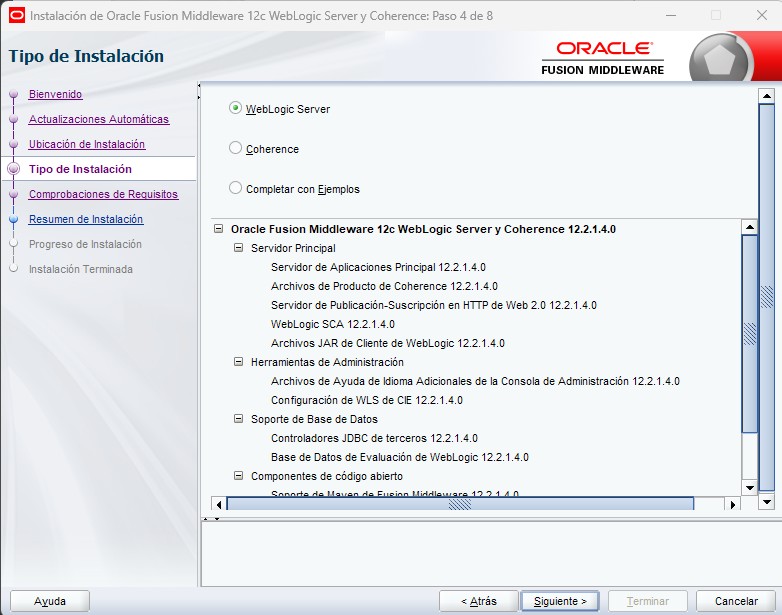
Task: Click the Oracle icon in title bar
Action: coord(16,15)
